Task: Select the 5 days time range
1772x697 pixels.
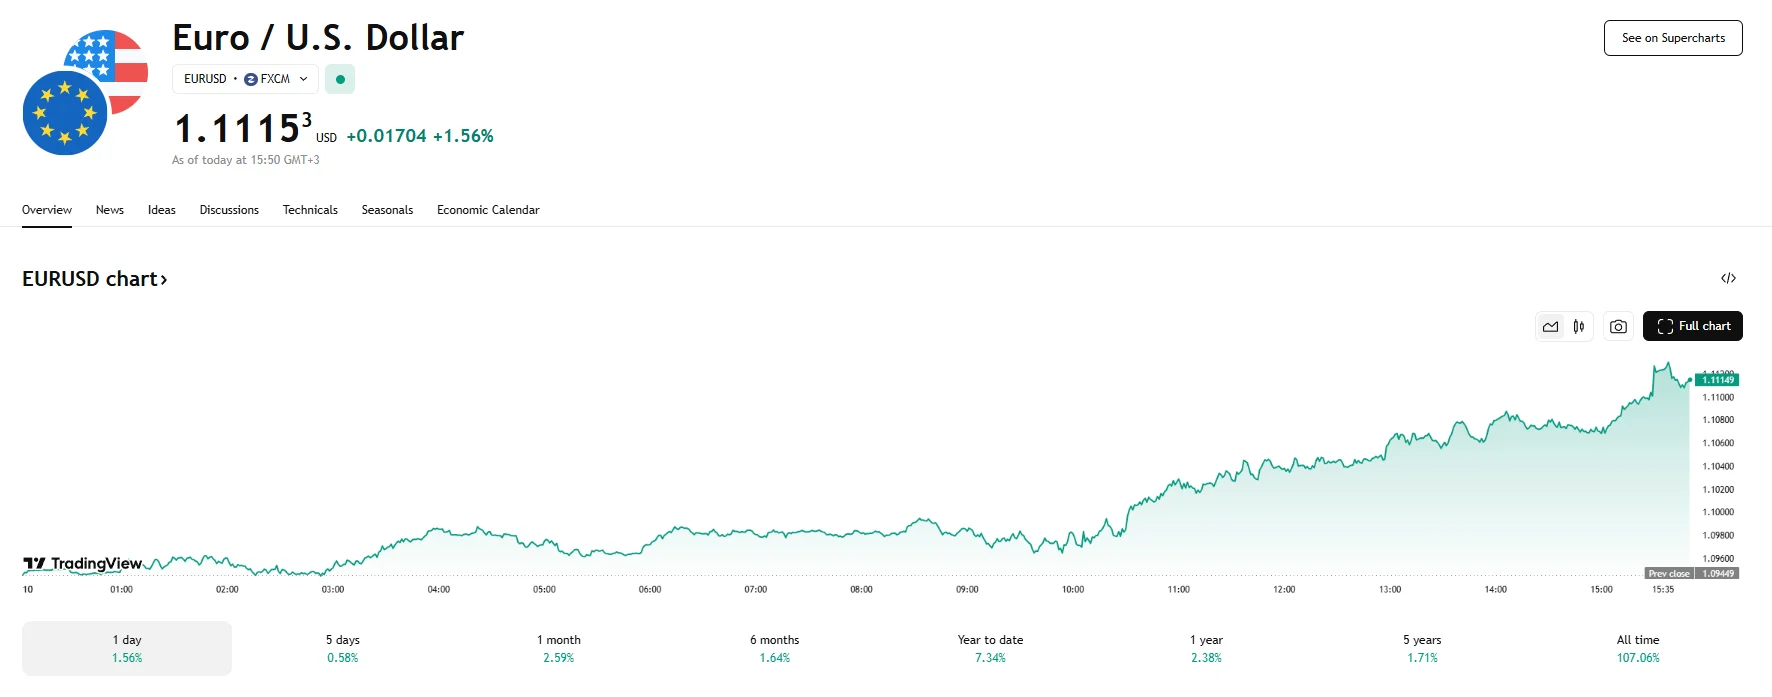Action: point(342,648)
